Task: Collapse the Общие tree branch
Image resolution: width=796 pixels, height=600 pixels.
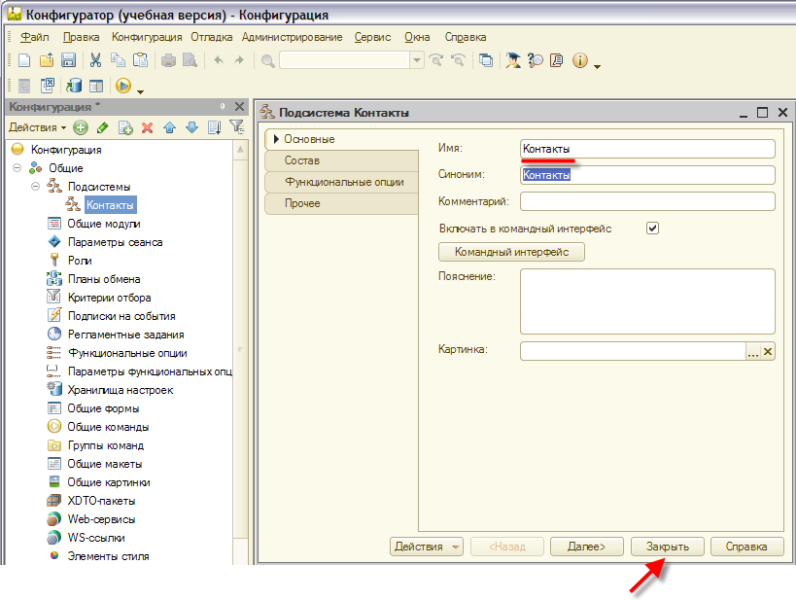Action: [x=17, y=168]
